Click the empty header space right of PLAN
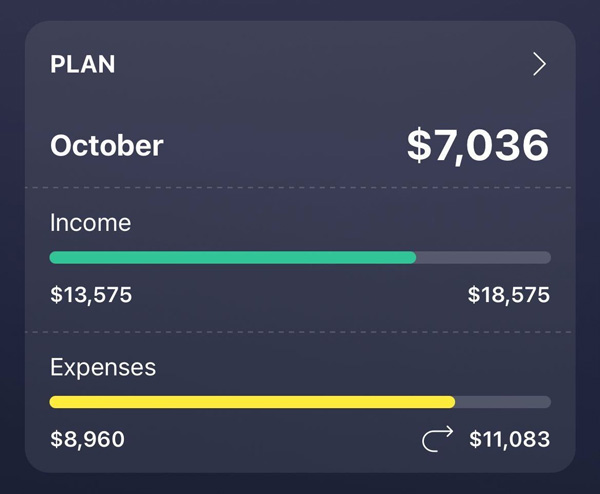The height and width of the screenshot is (494, 600). [320, 65]
